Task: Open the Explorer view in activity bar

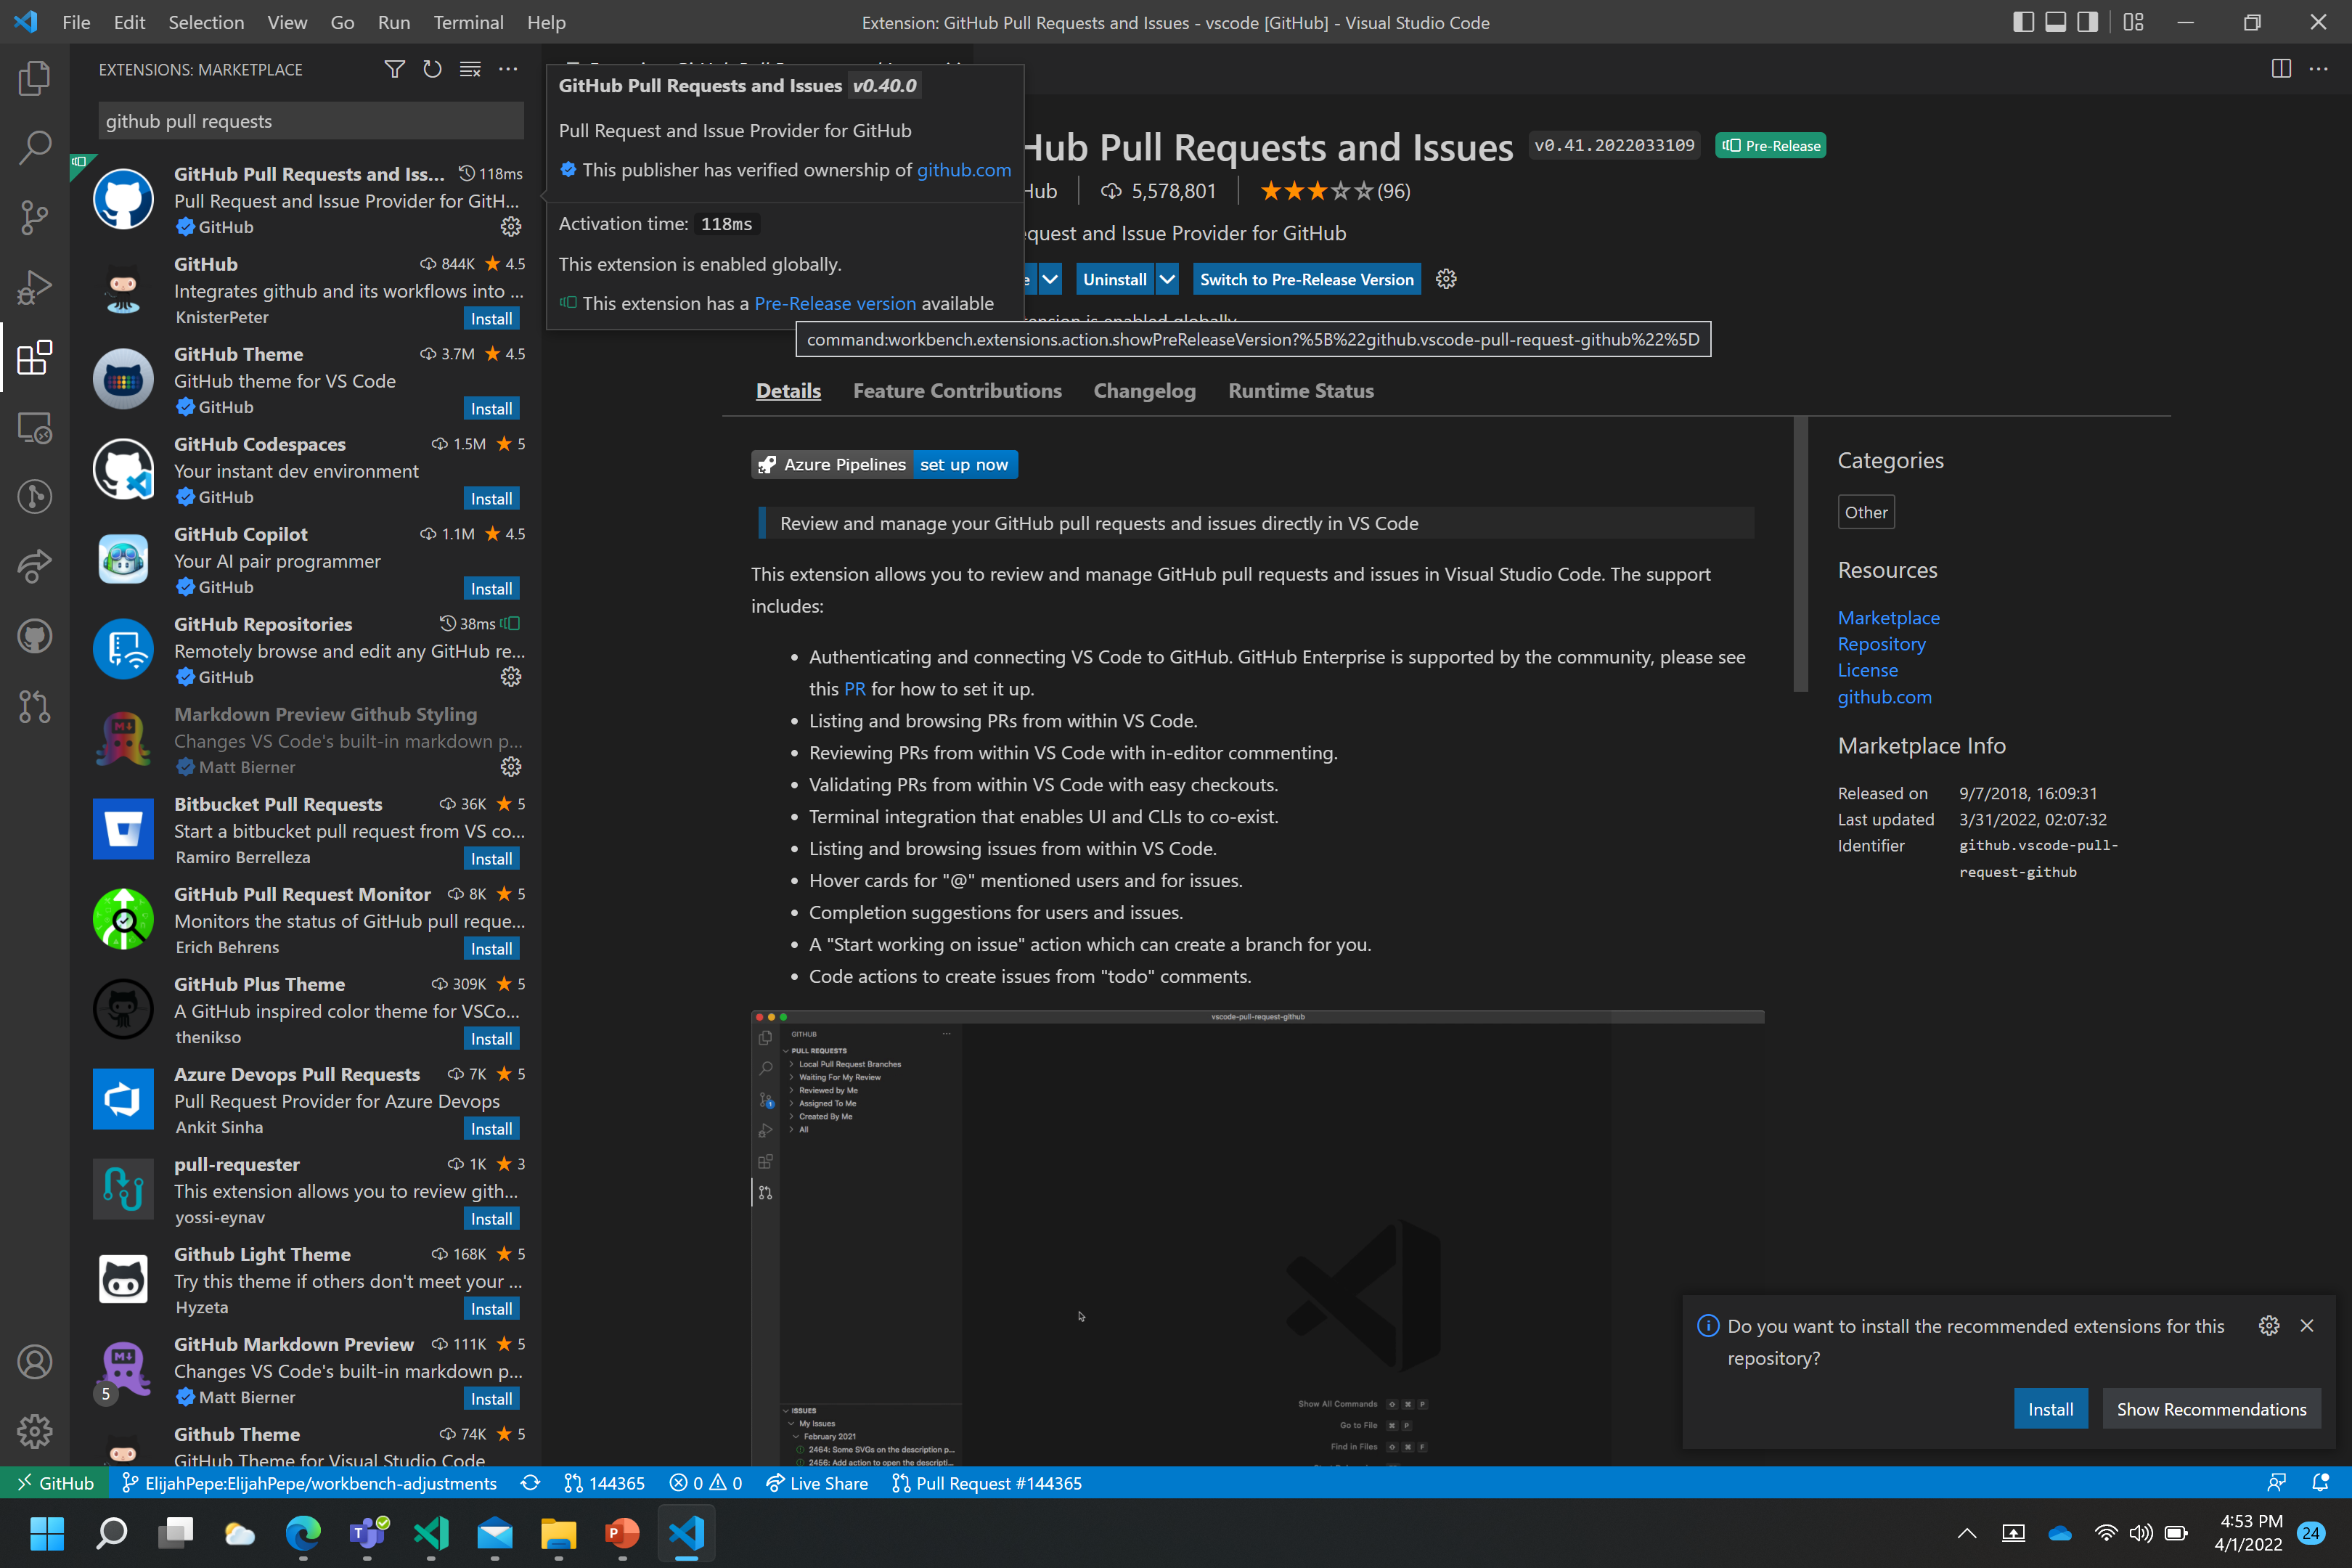Action: click(x=34, y=78)
